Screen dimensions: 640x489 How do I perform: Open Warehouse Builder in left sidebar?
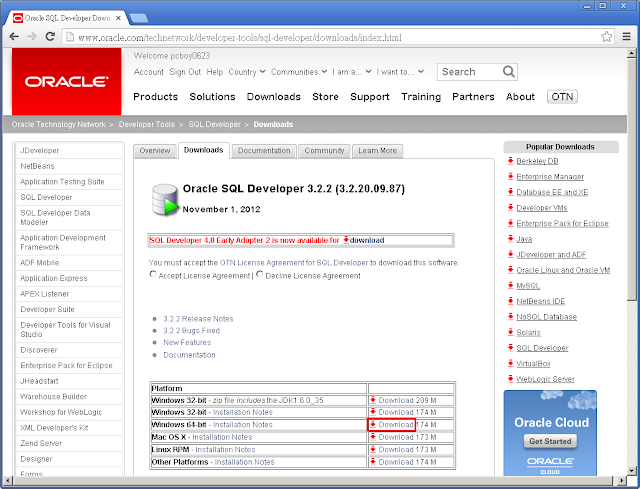[x=53, y=397]
